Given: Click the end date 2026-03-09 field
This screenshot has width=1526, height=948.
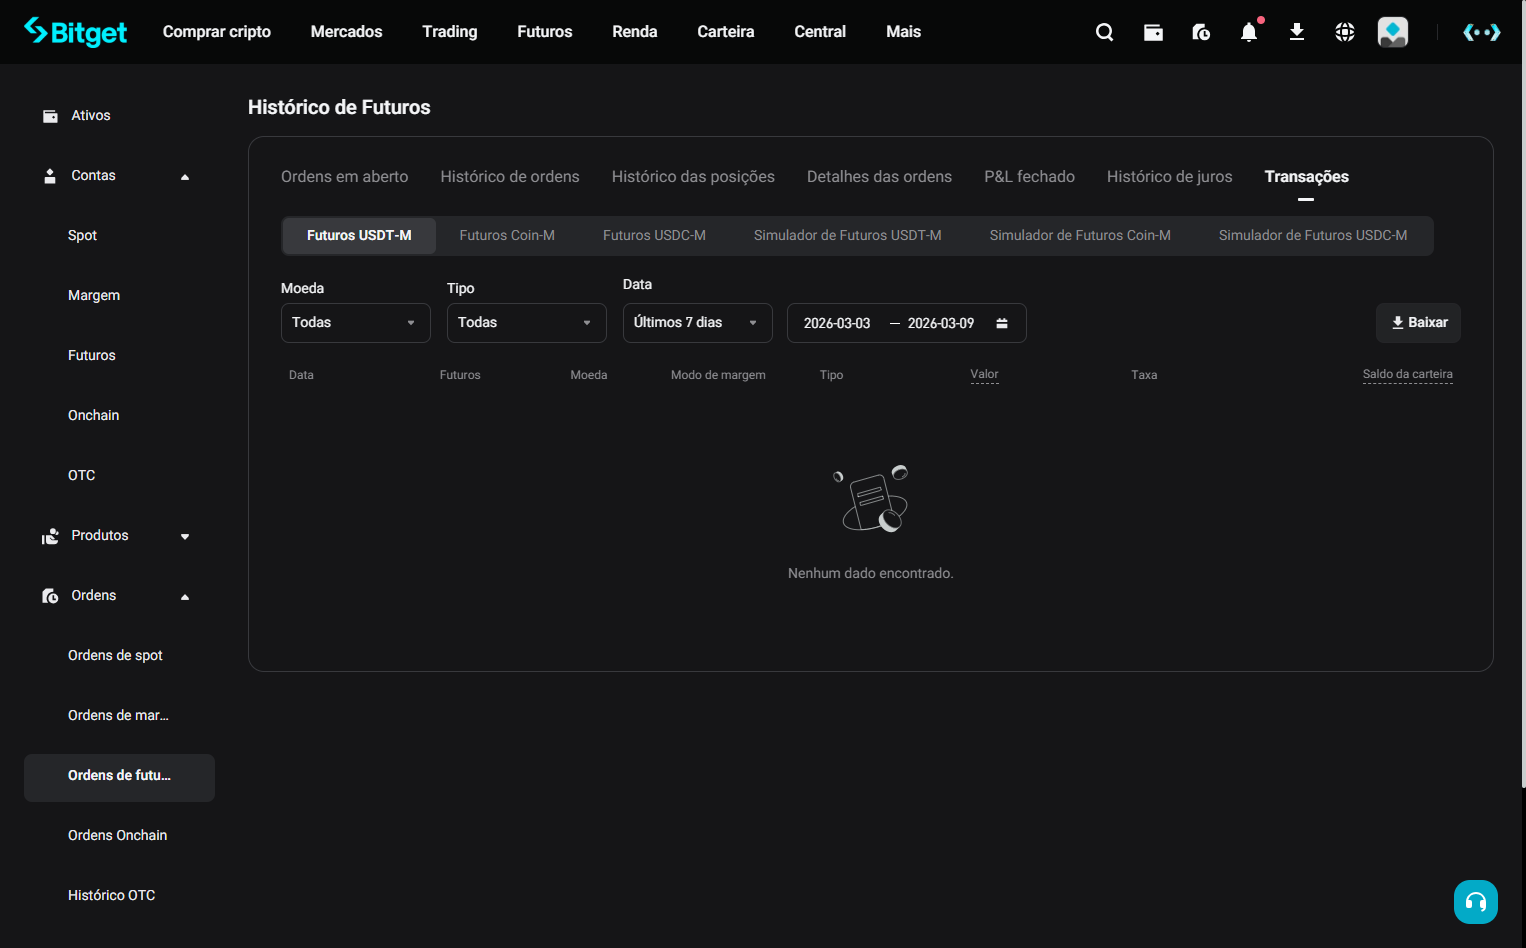Looking at the screenshot, I should pos(941,323).
